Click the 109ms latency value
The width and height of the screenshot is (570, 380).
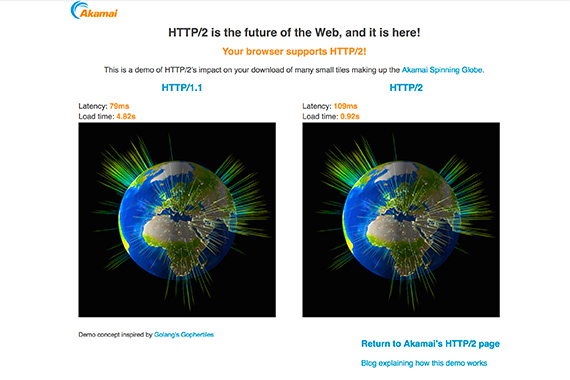pos(345,106)
